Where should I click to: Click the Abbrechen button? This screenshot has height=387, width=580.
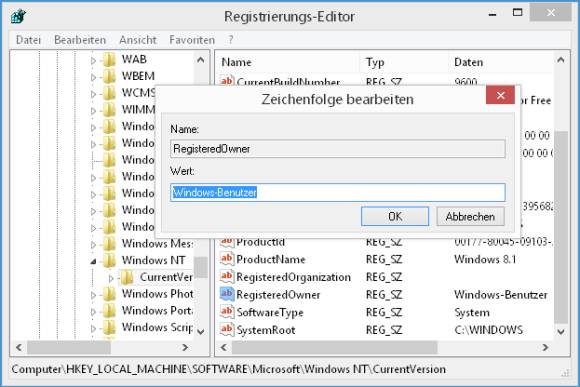470,216
